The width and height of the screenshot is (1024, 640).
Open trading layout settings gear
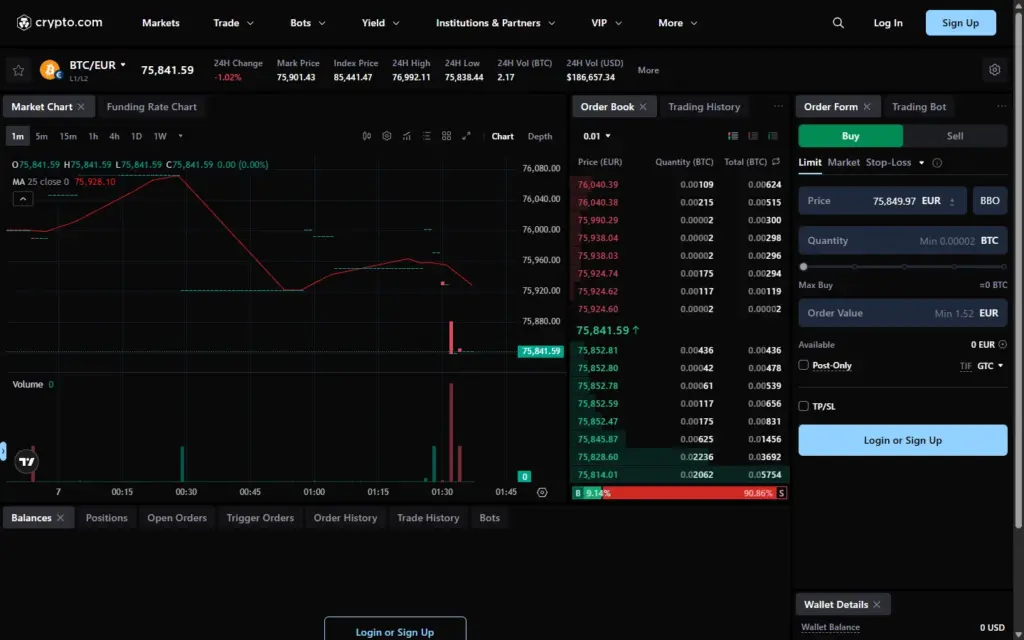[995, 70]
